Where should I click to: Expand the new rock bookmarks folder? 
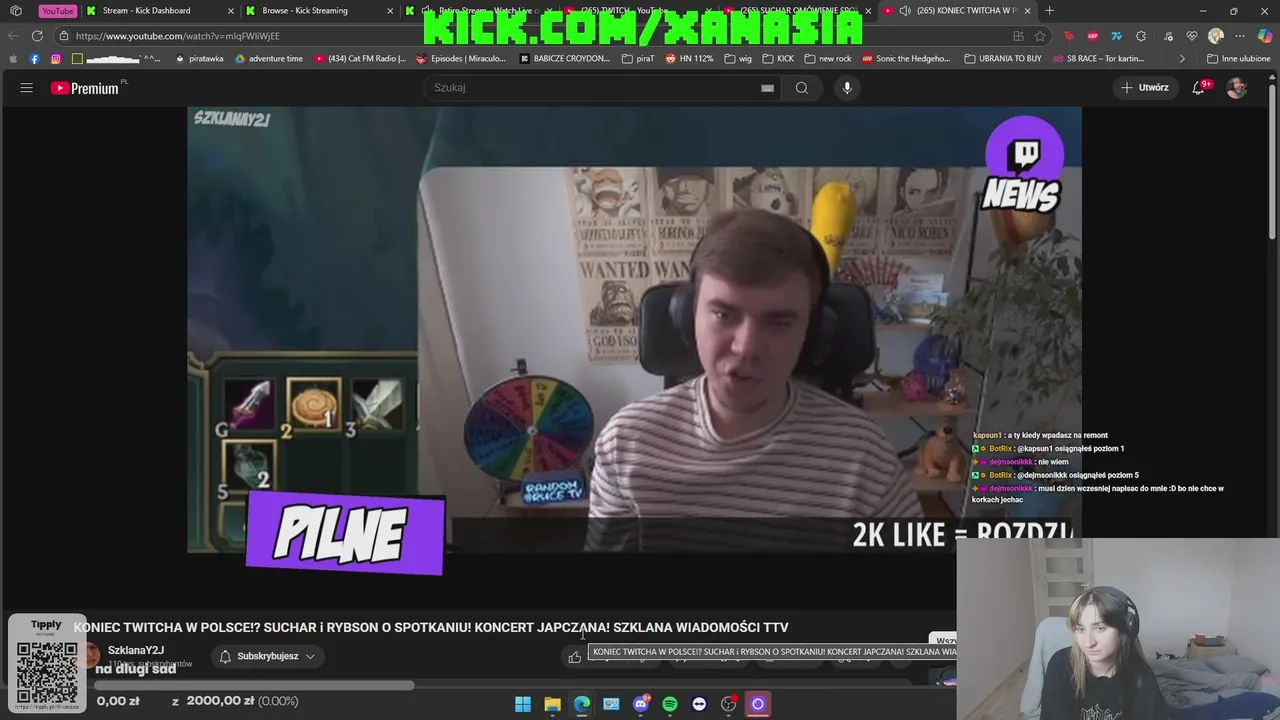point(828,59)
